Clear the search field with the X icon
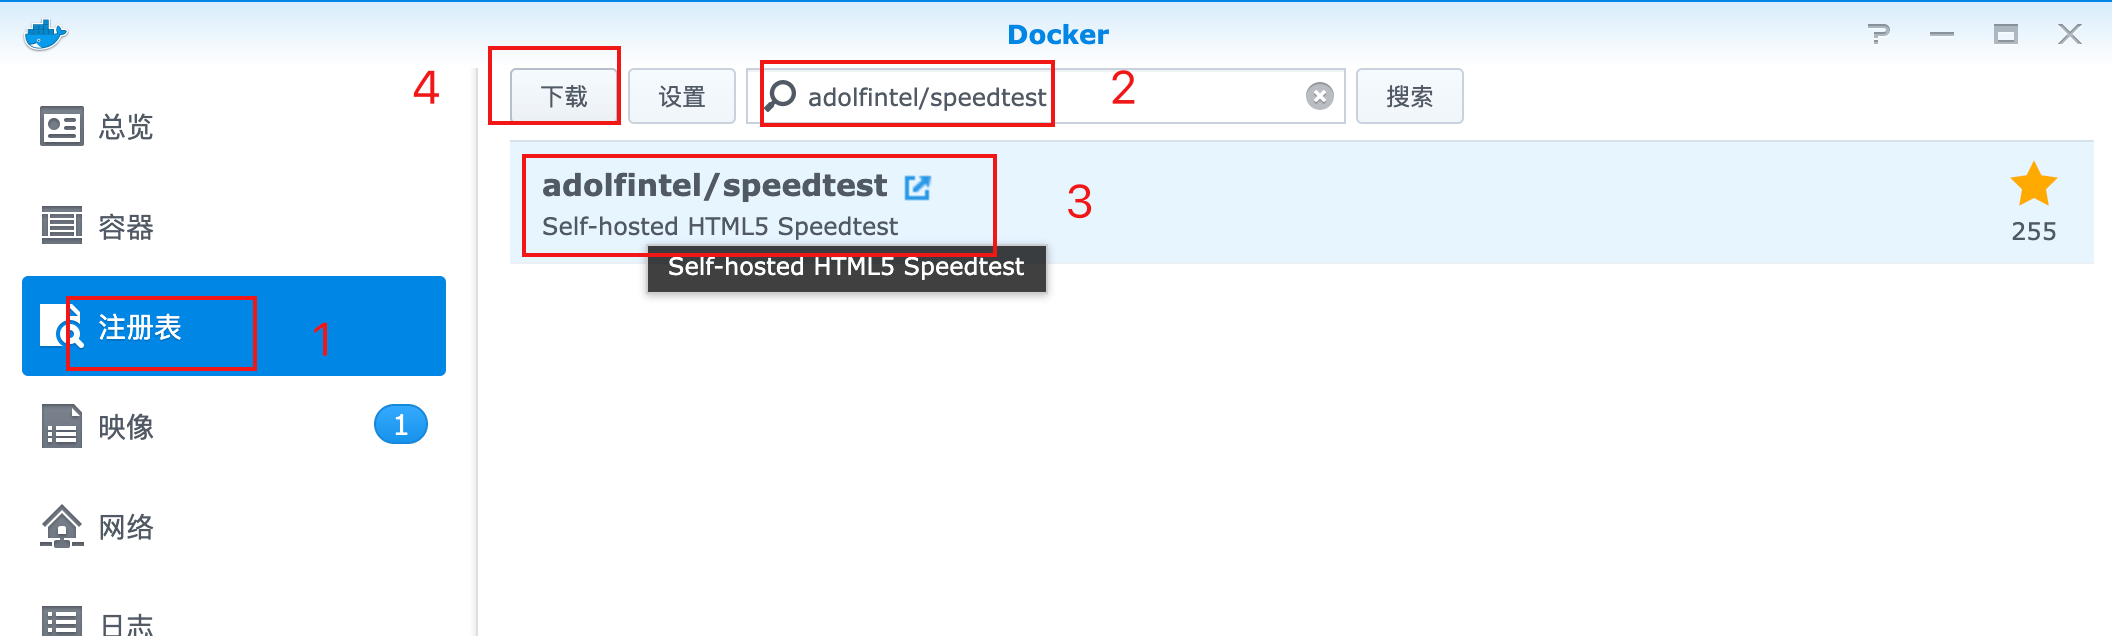 tap(1320, 96)
